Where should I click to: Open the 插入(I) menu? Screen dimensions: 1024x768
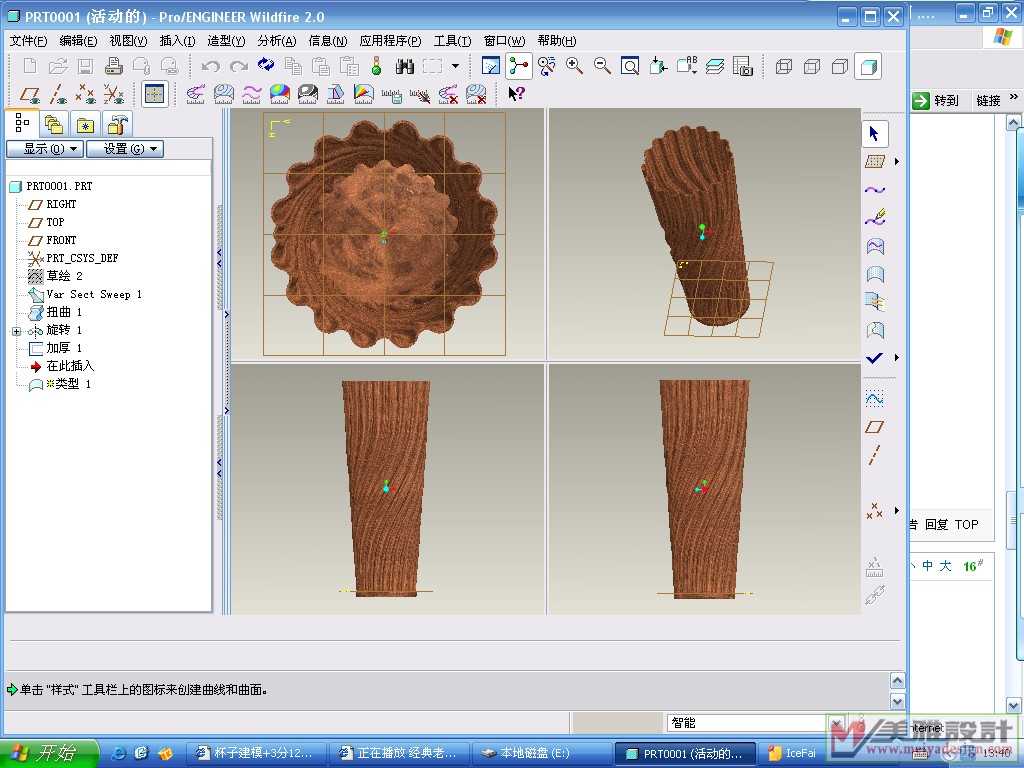point(177,41)
